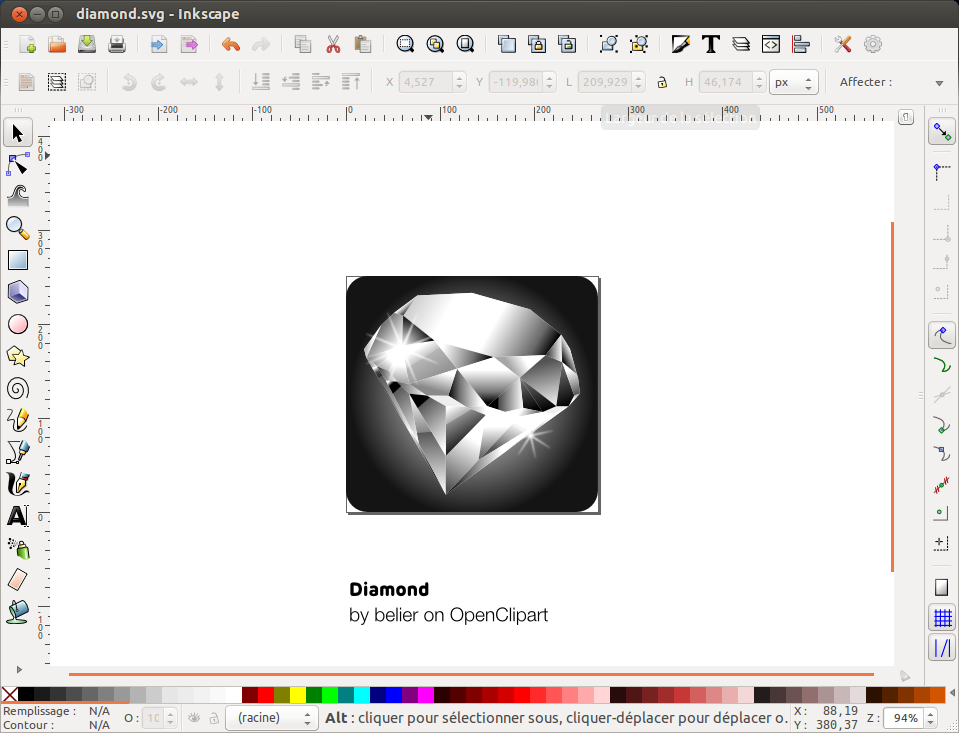959x733 pixels.
Task: Open the Fill and Stroke dialog
Action: (681, 44)
